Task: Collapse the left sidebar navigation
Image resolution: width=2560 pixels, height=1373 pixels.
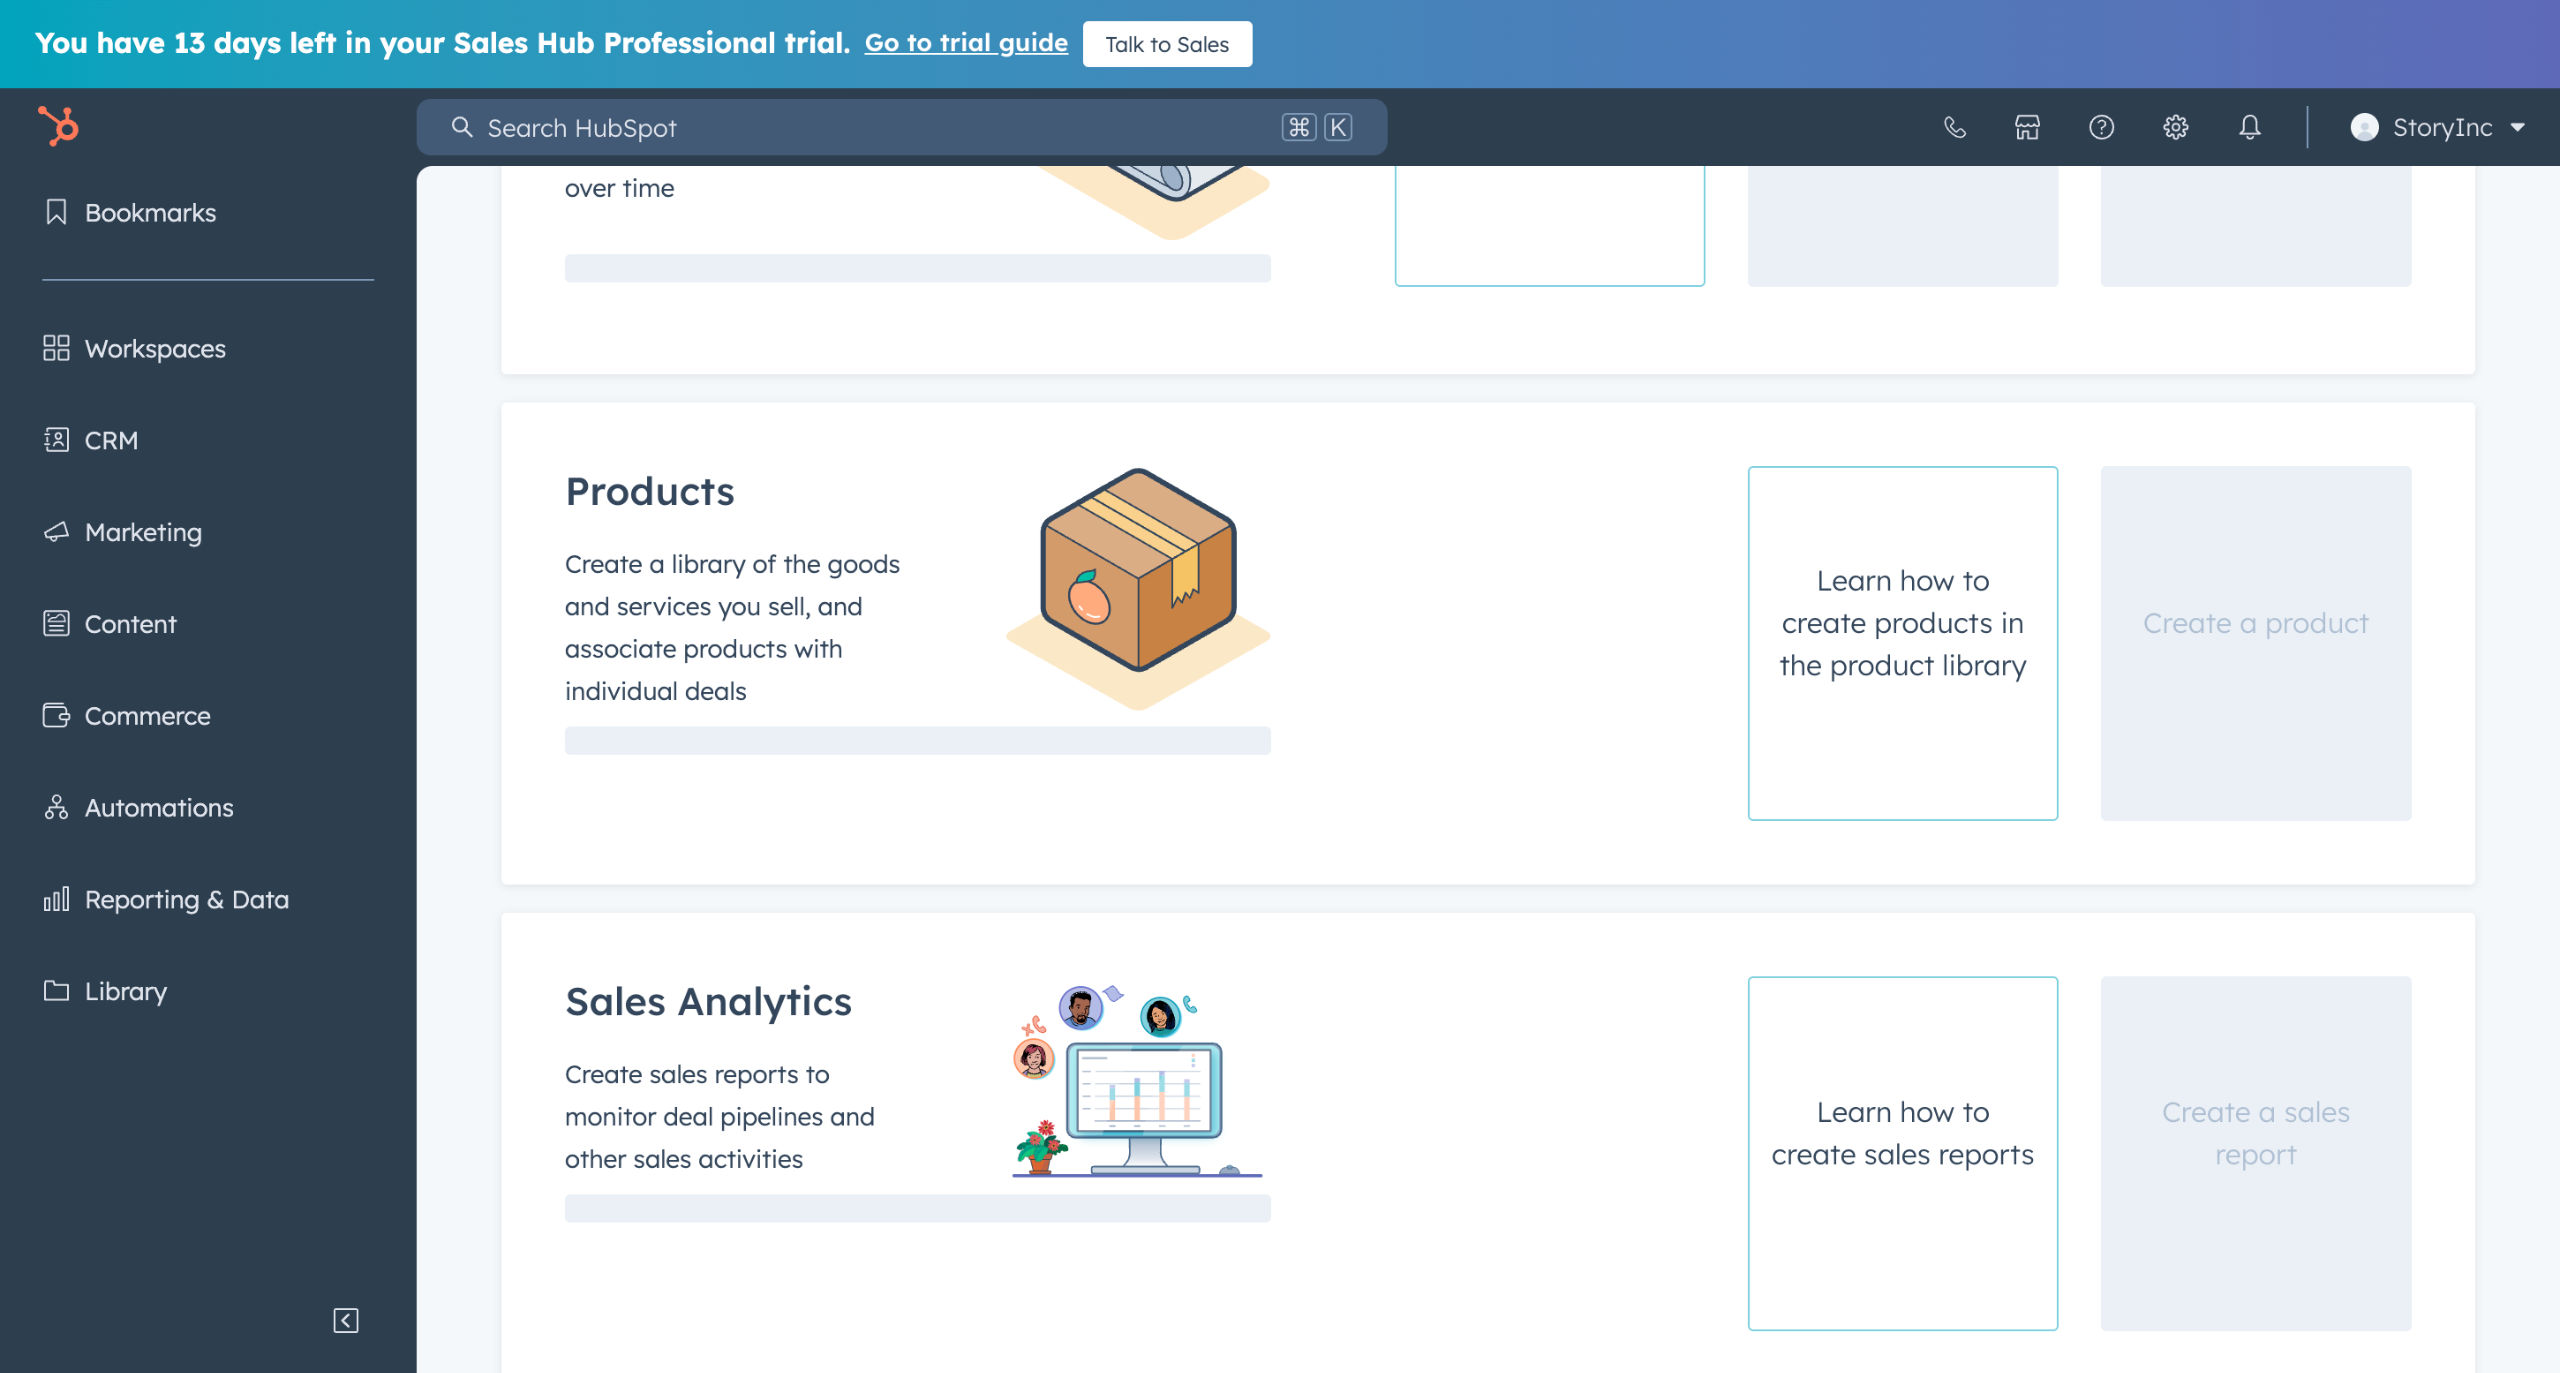Action: click(346, 1320)
